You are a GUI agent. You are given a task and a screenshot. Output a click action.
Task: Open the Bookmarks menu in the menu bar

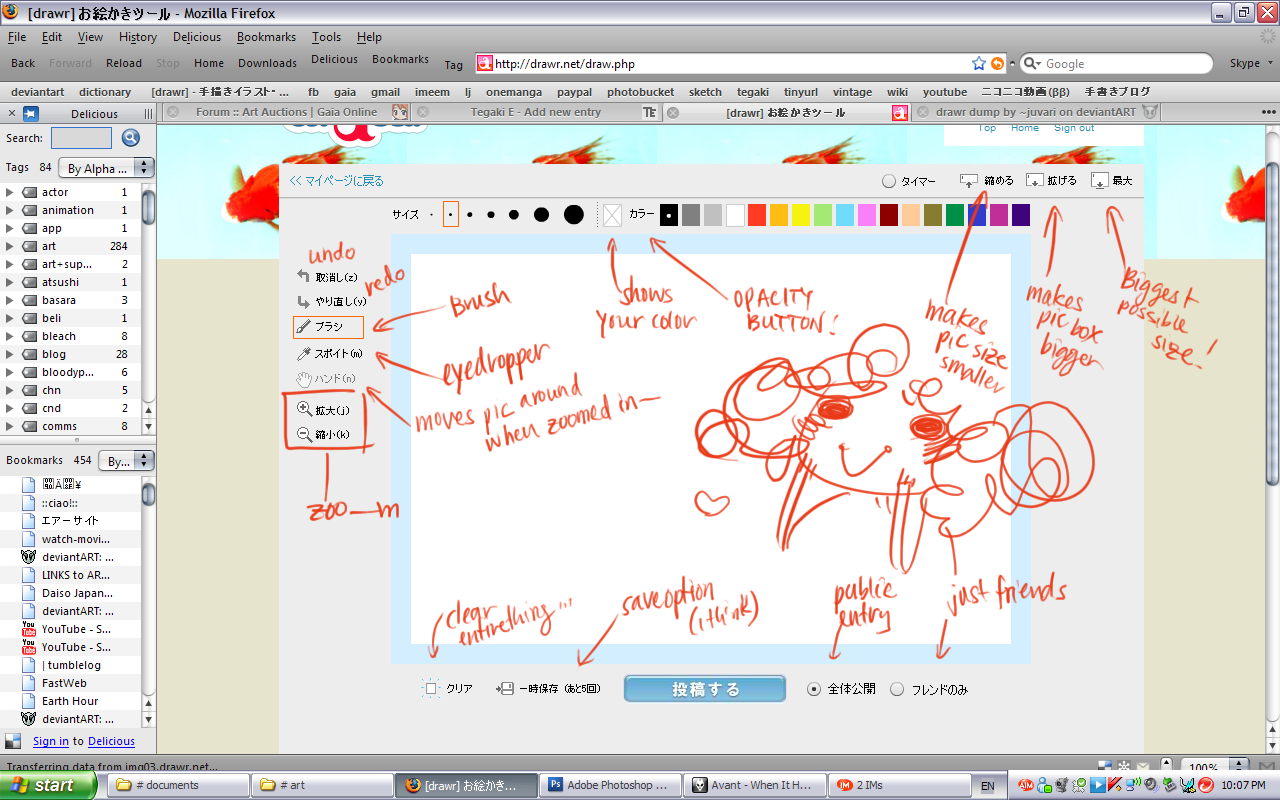[x=266, y=37]
